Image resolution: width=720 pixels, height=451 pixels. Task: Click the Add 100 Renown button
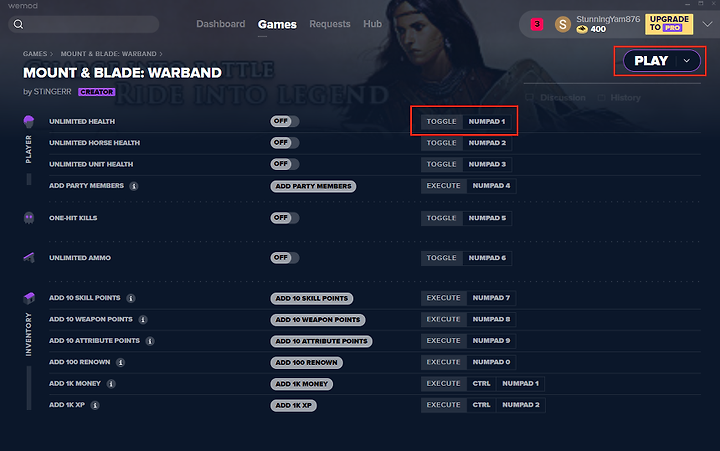(306, 362)
